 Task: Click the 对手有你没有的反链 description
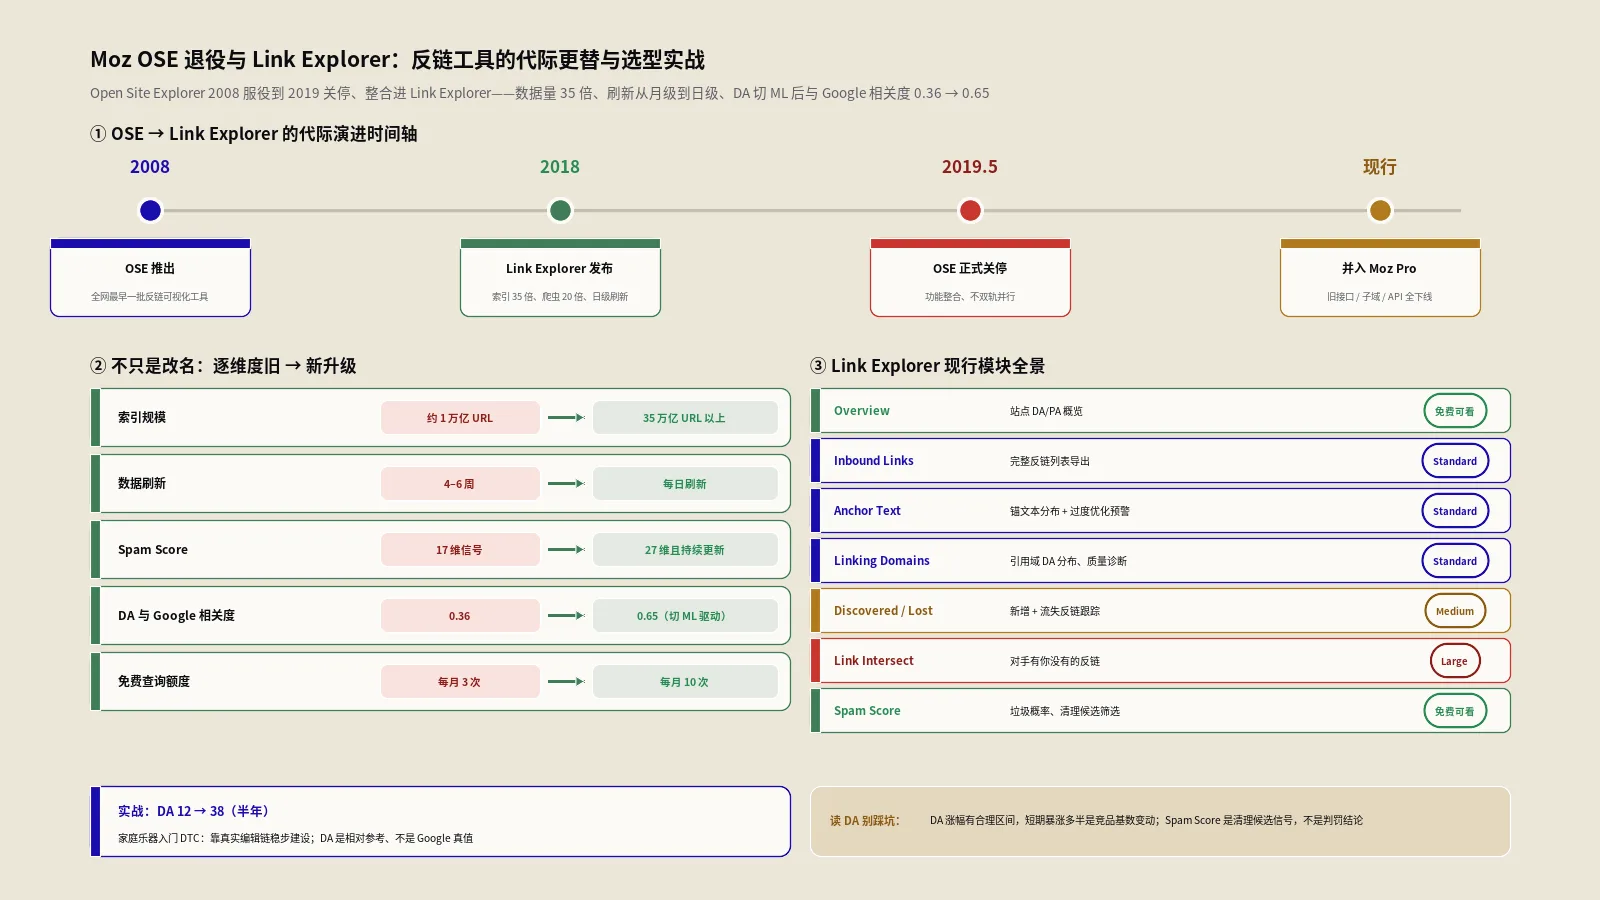click(1055, 661)
